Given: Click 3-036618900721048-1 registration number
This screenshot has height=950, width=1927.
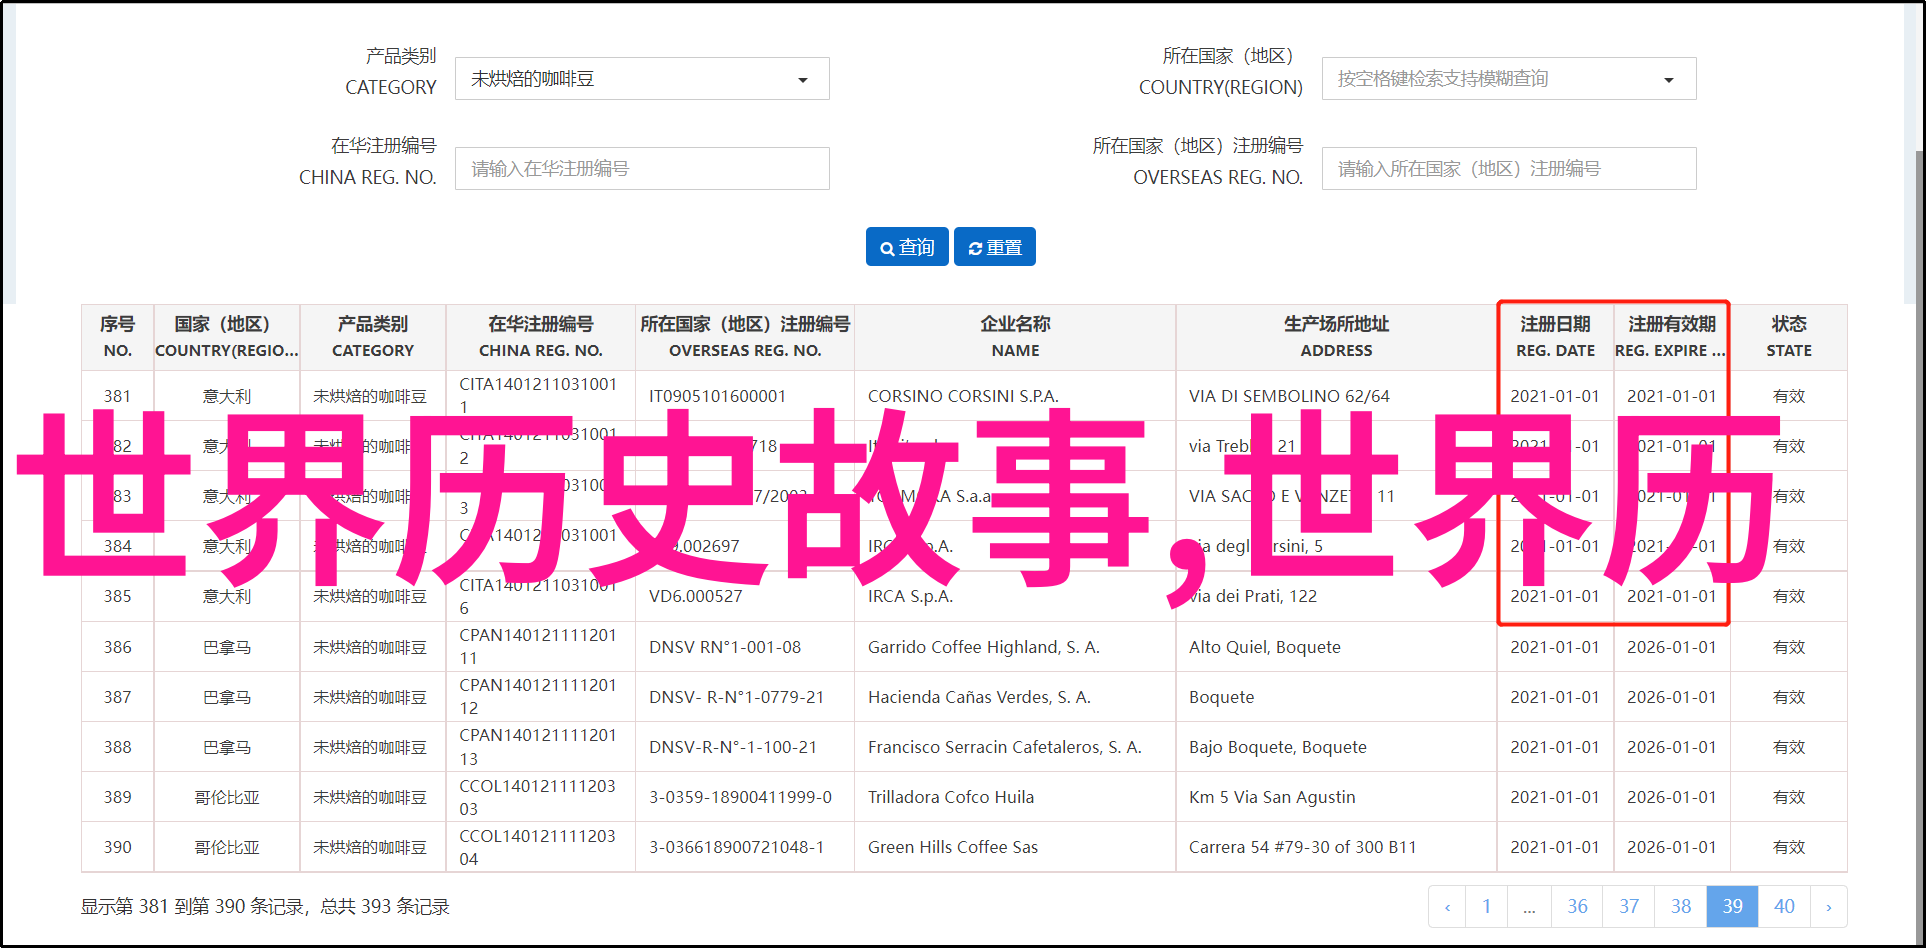Looking at the screenshot, I should click(737, 848).
